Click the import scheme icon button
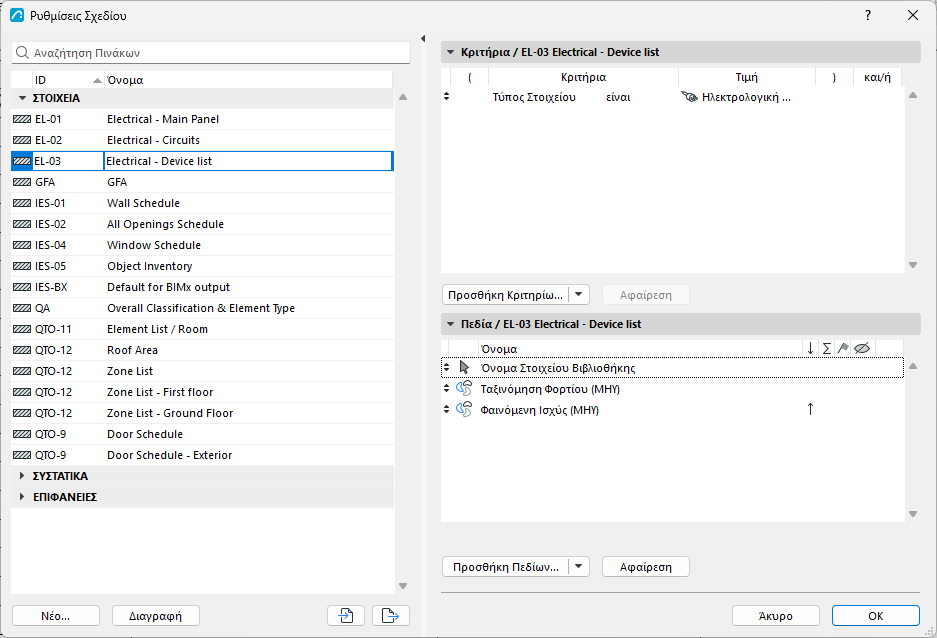This screenshot has width=937, height=638. click(x=346, y=615)
